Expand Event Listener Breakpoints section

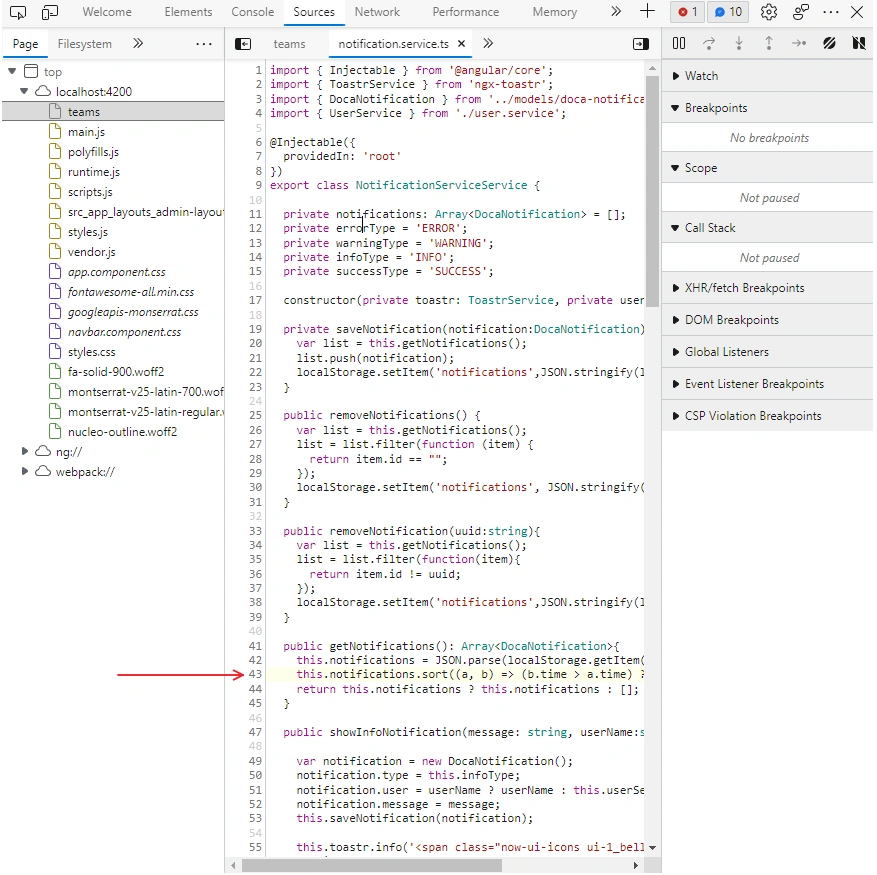point(767,383)
